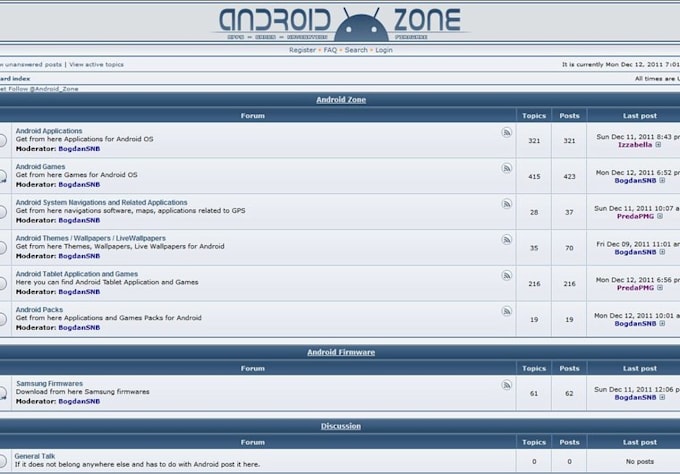The width and height of the screenshot is (680, 474).
Task: Open feed icon for Android Packs row
Action: click(506, 311)
